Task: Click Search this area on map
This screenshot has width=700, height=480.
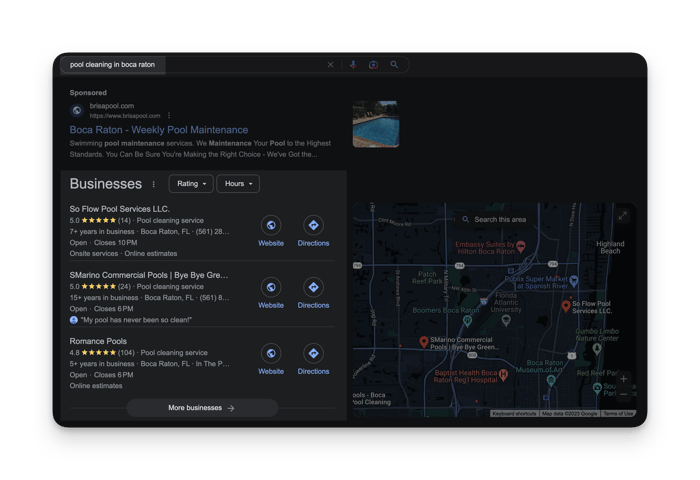Action: (x=494, y=220)
